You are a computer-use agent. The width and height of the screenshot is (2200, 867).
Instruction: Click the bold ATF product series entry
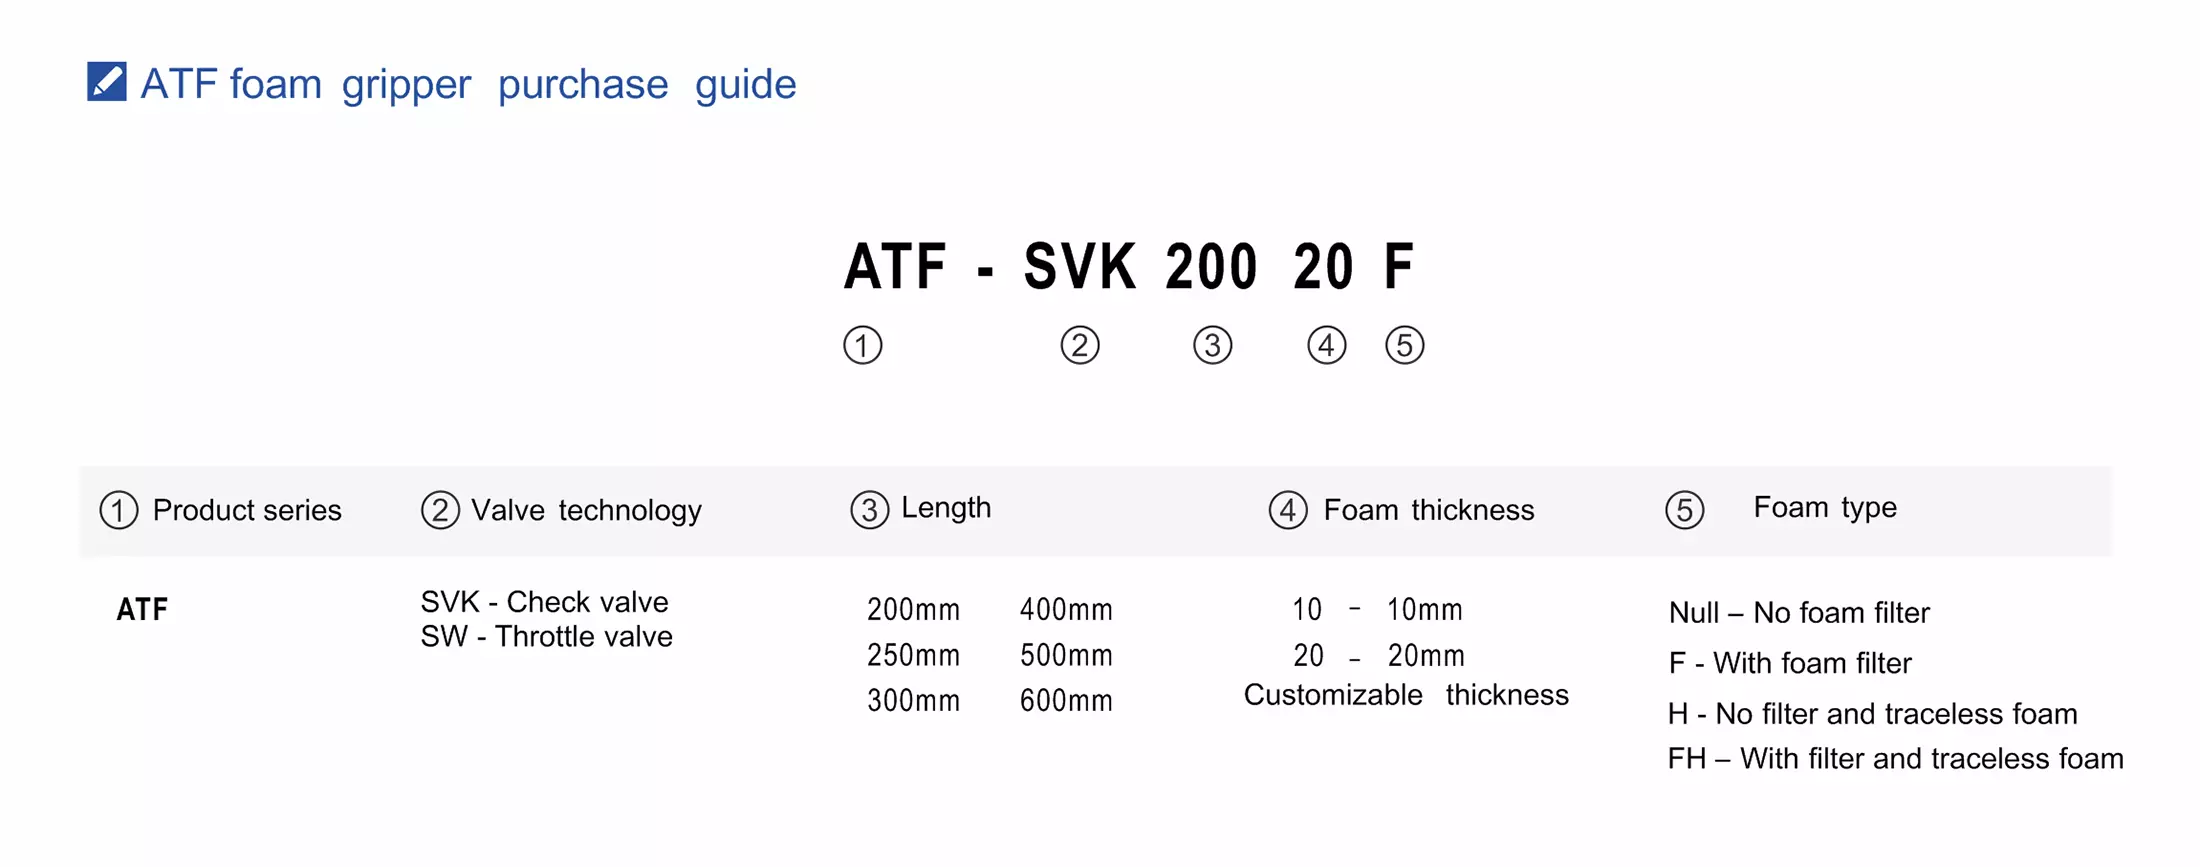coord(142,610)
